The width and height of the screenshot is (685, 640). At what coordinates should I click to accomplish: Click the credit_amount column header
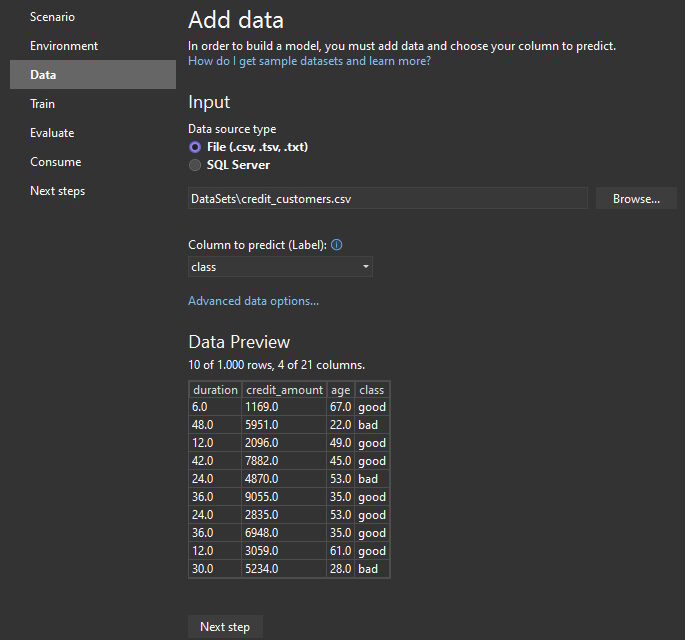284,390
